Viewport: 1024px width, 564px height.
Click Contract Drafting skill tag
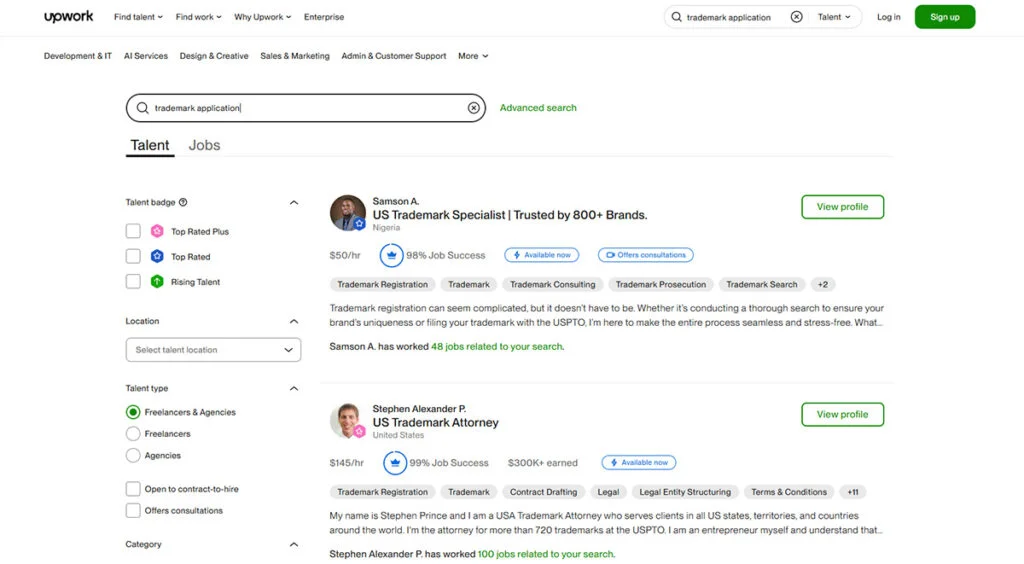pos(543,492)
